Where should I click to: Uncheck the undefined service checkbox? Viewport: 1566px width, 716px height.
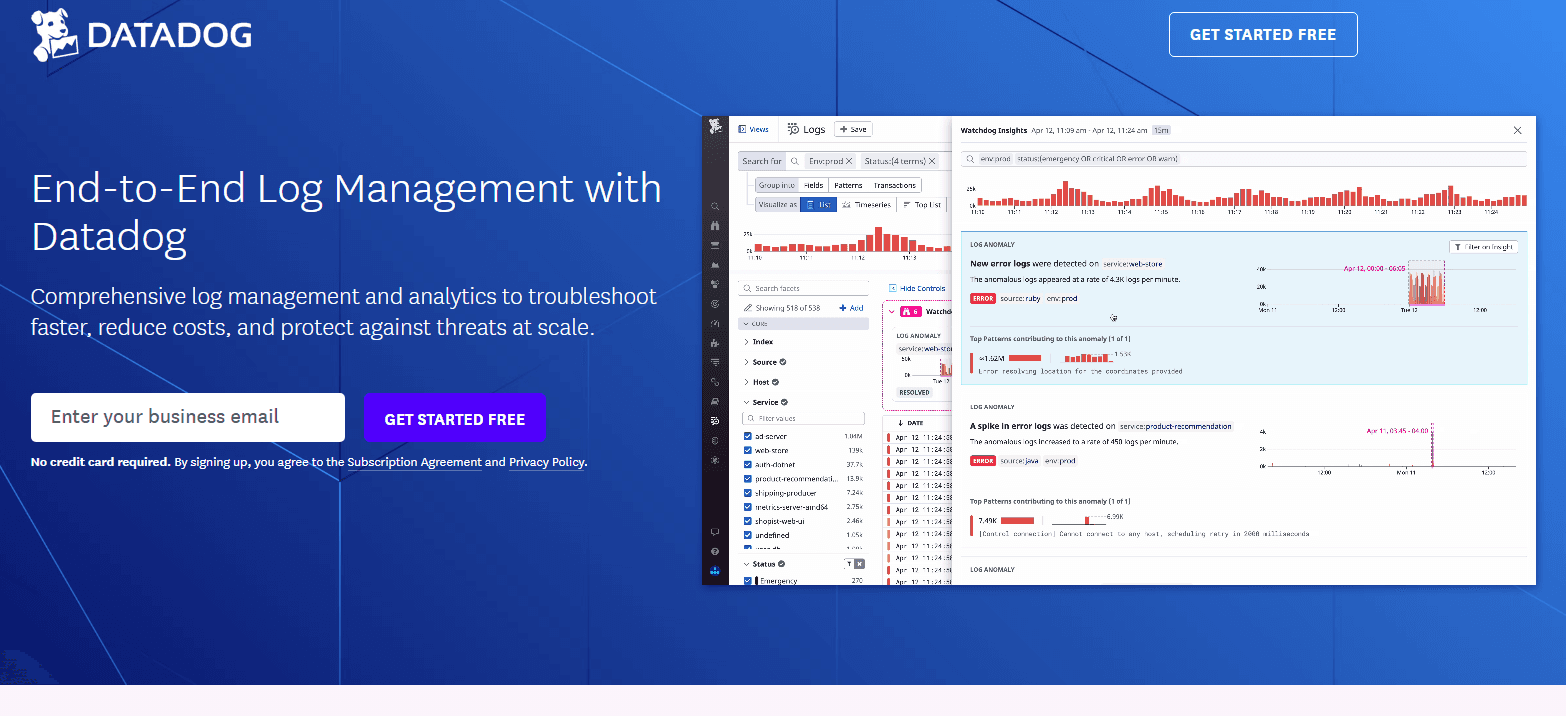(748, 535)
